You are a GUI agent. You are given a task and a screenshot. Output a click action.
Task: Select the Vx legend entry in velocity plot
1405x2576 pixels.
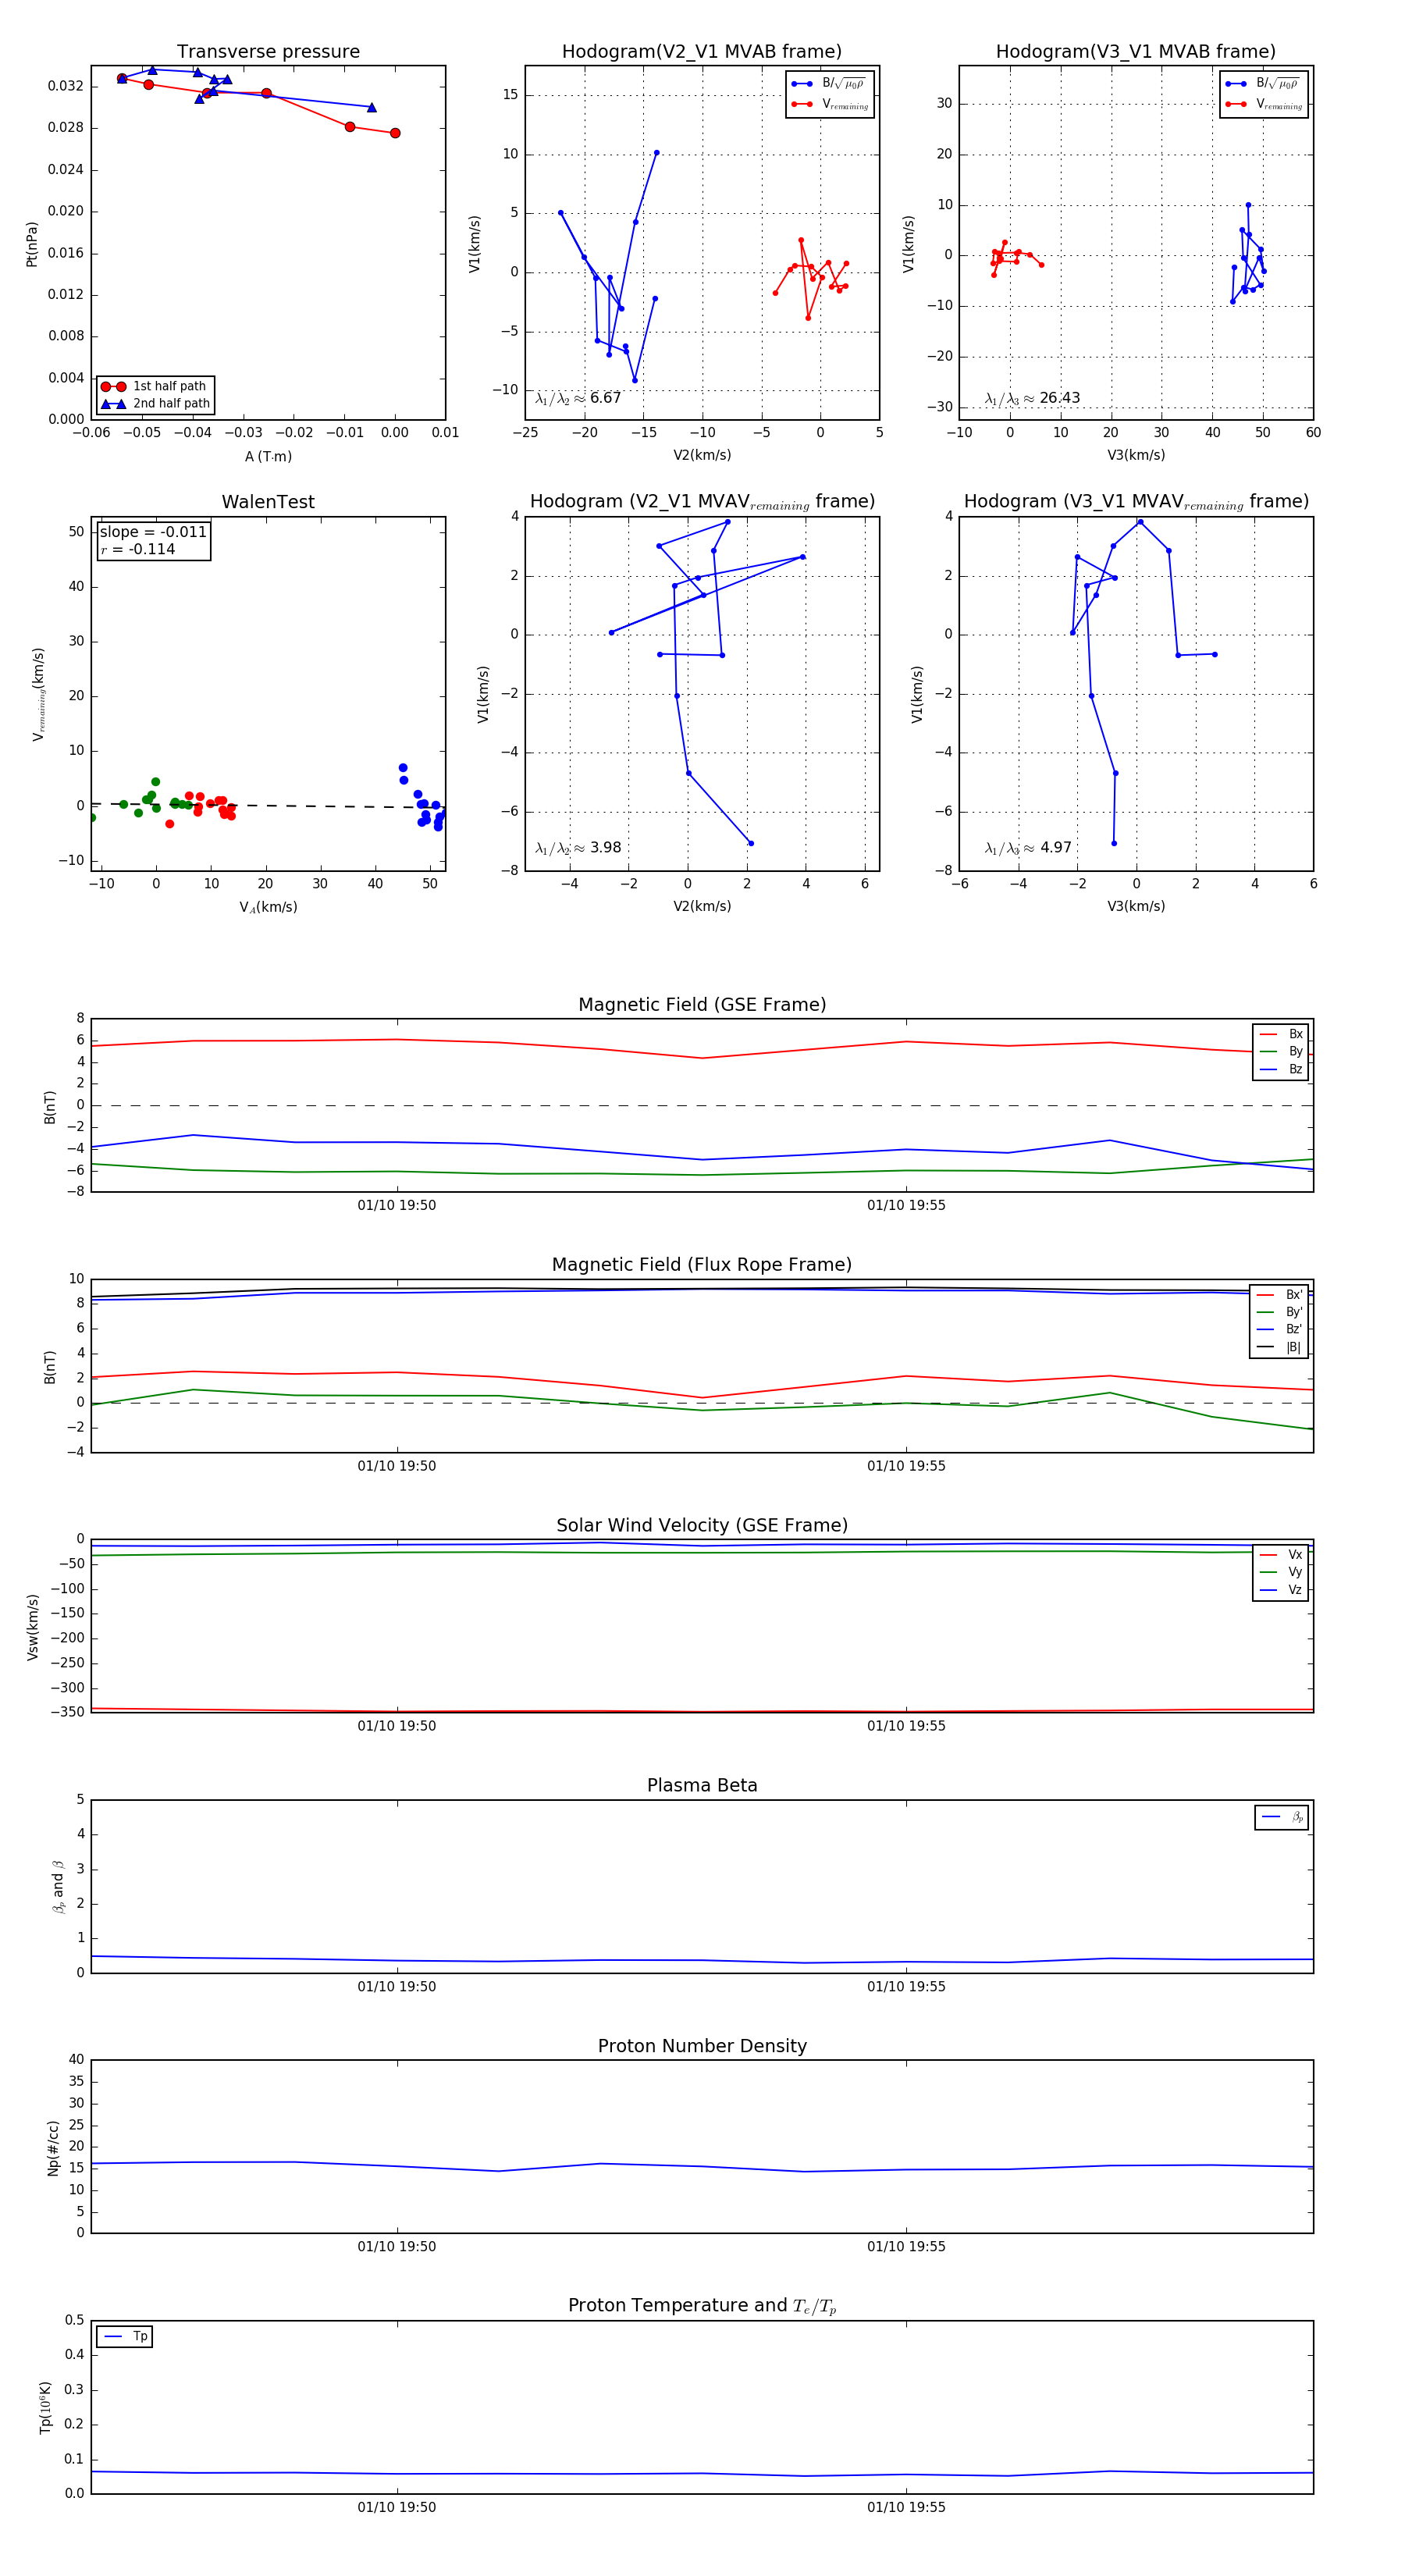(x=1281, y=1555)
